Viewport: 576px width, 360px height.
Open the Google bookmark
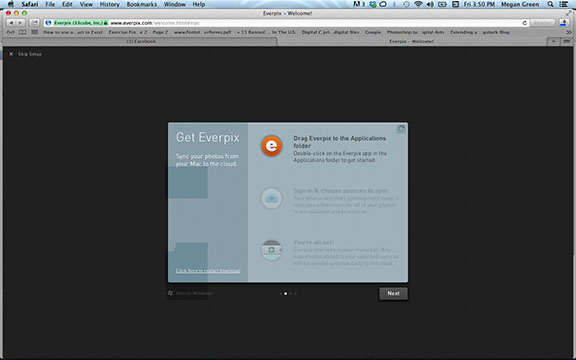[373, 32]
